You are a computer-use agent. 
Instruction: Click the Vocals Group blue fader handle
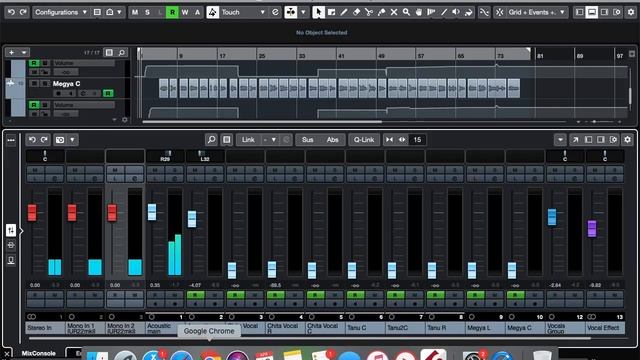[x=552, y=217]
